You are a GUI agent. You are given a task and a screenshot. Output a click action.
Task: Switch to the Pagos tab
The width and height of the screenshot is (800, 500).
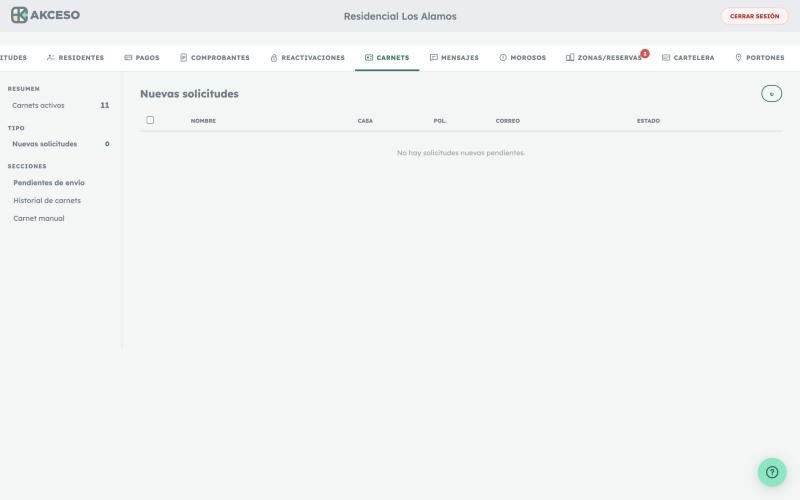click(x=142, y=58)
